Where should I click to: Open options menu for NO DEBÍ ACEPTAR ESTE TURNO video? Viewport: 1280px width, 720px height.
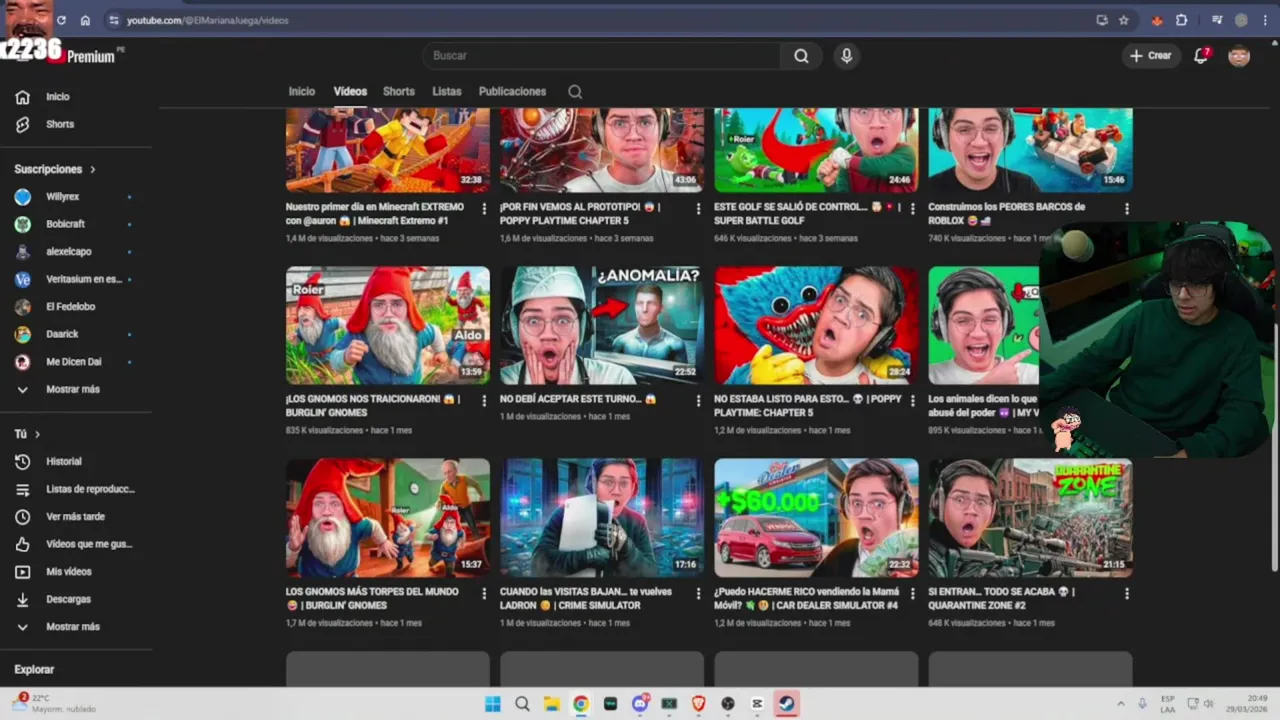(x=698, y=401)
